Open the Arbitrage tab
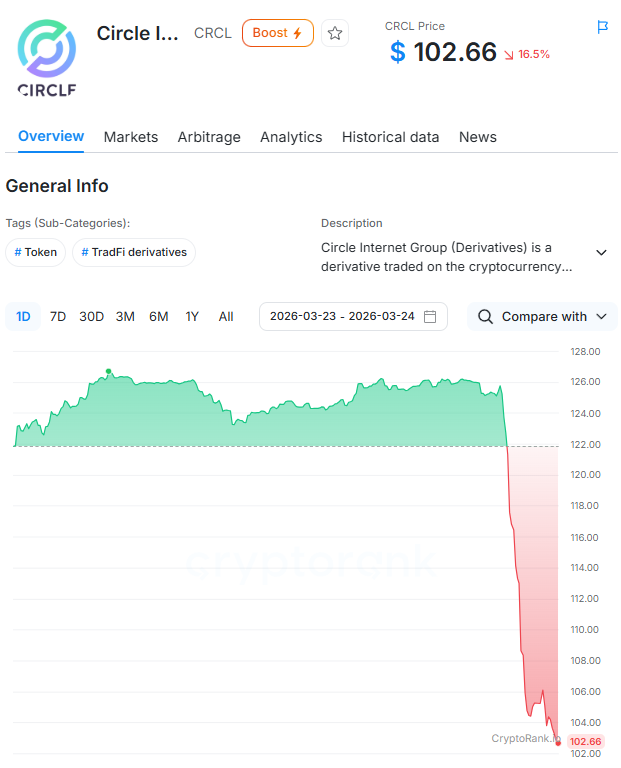 point(209,137)
